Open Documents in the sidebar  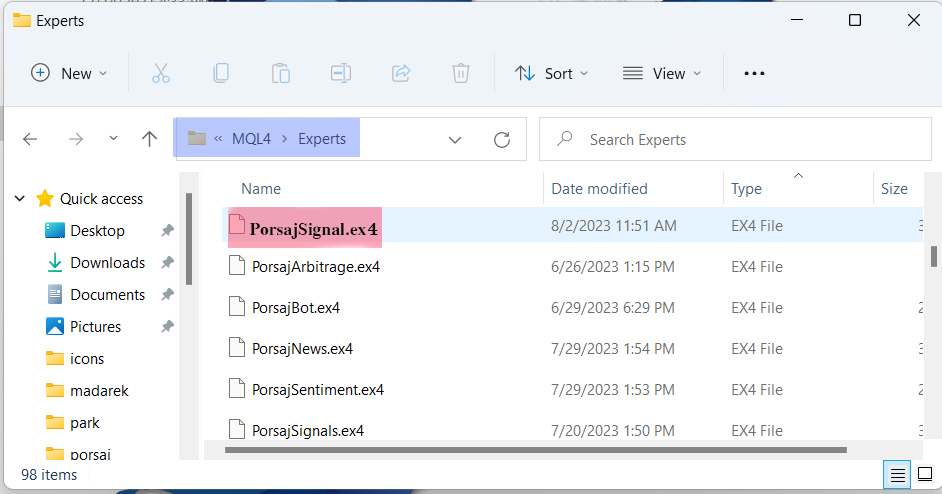coord(108,294)
